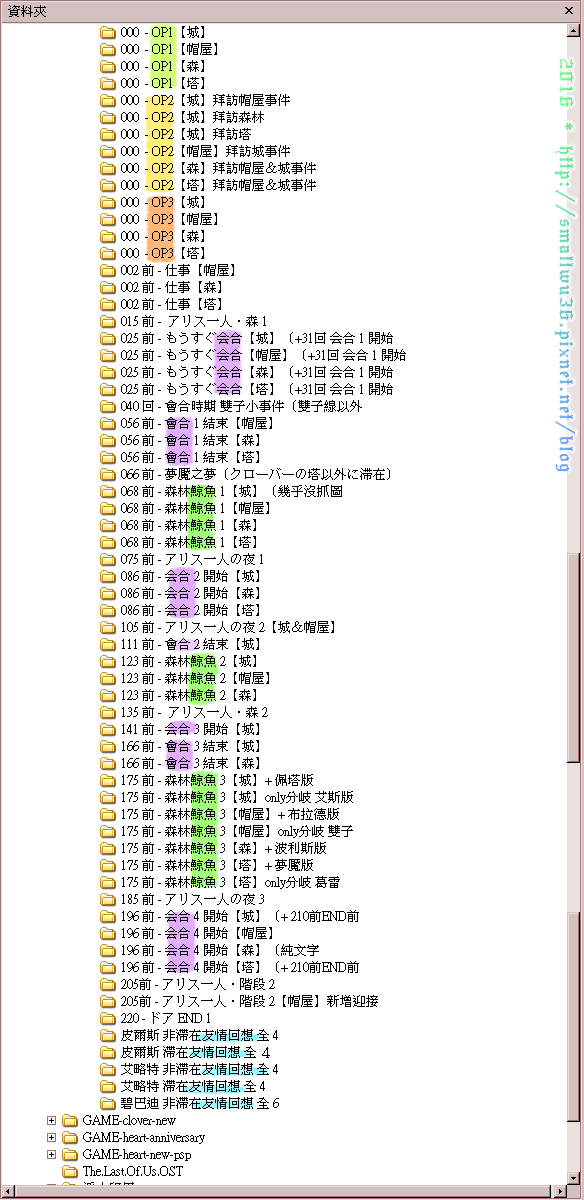Open 175前 - 森林鯨魚3【帽屋】only分岐 雙子
The width and height of the screenshot is (584, 1200).
coord(237,831)
